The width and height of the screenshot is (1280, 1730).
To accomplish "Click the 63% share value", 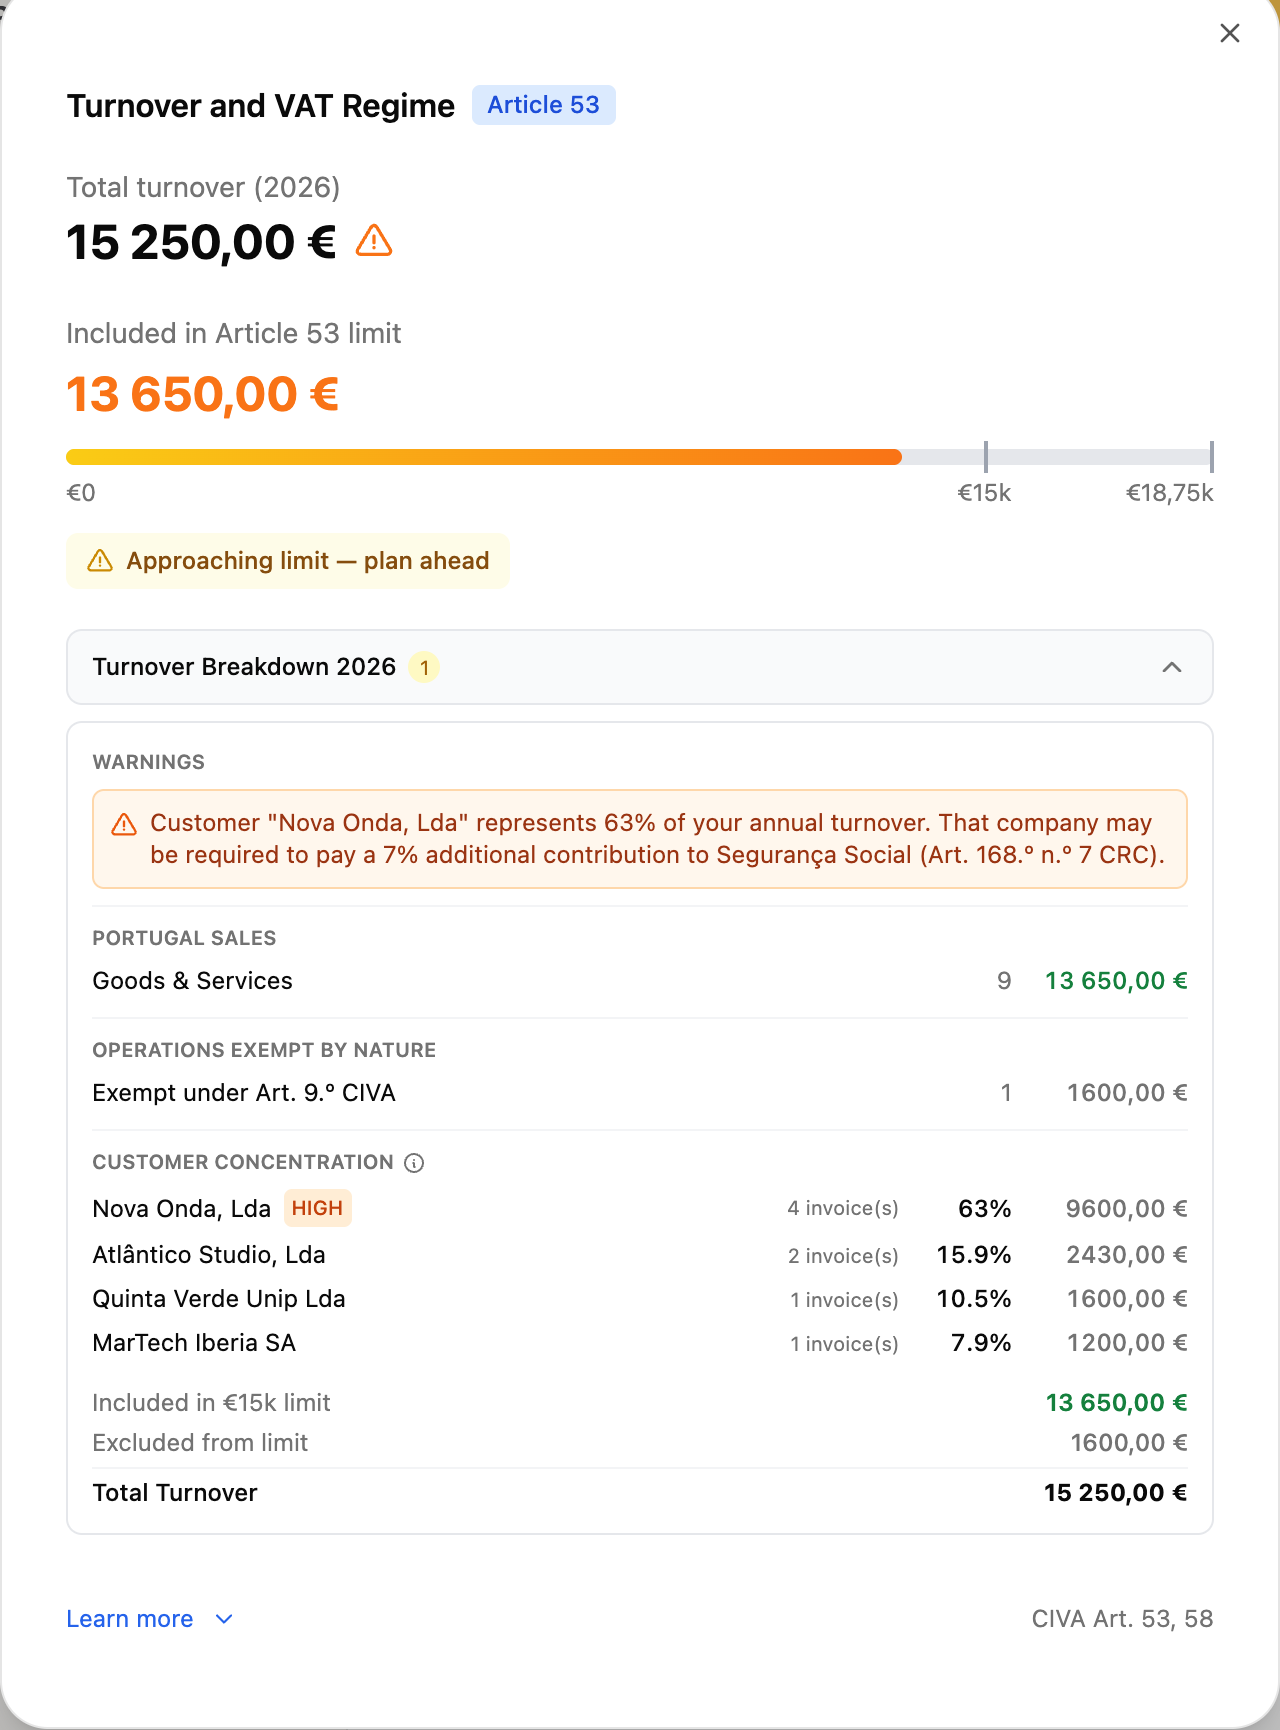I will click(x=985, y=1209).
